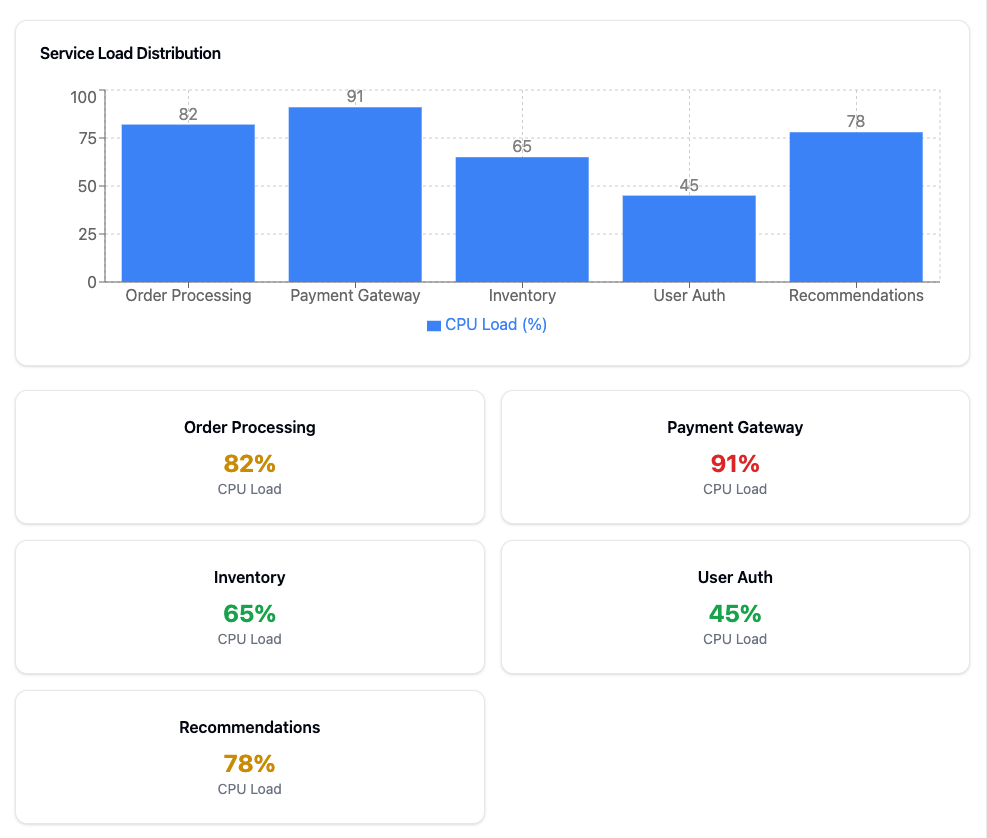Image resolution: width=987 pixels, height=838 pixels.
Task: Click the red 91% Payment Gateway value
Action: pyautogui.click(x=735, y=464)
